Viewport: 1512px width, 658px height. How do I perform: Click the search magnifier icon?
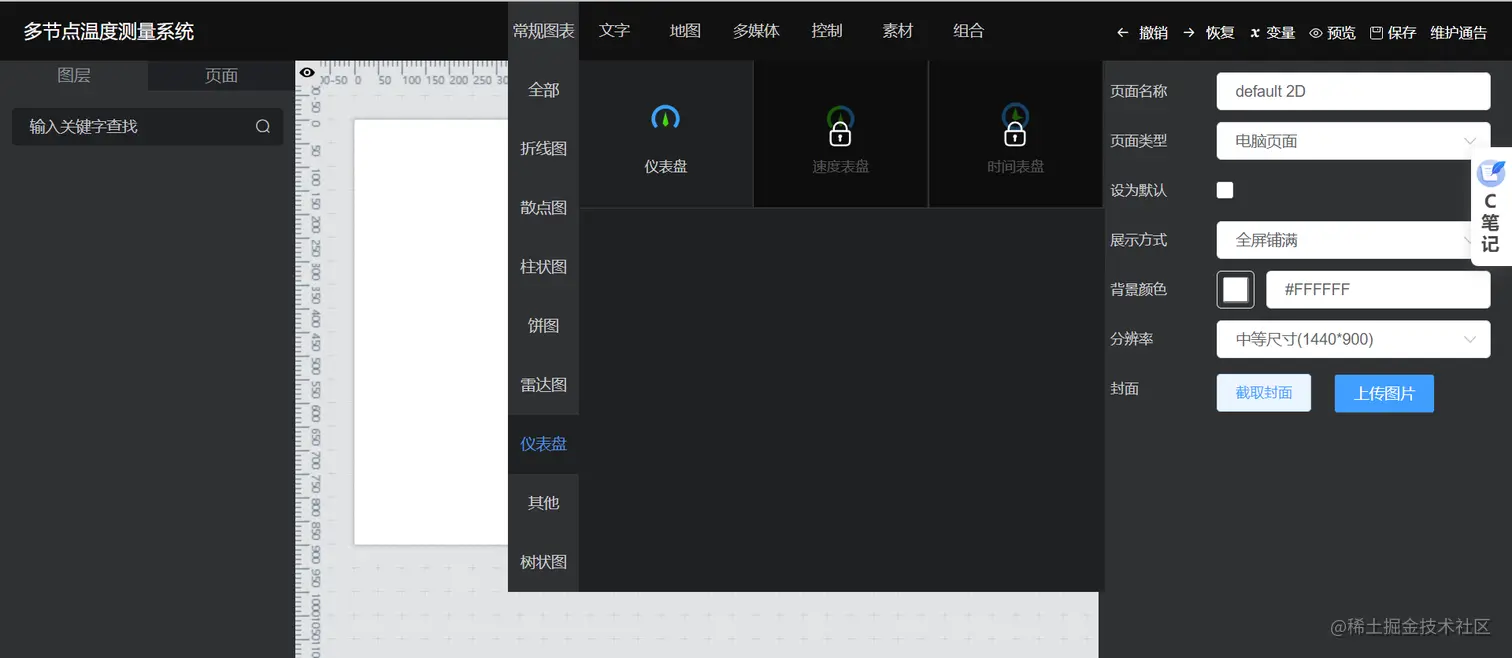[x=263, y=126]
